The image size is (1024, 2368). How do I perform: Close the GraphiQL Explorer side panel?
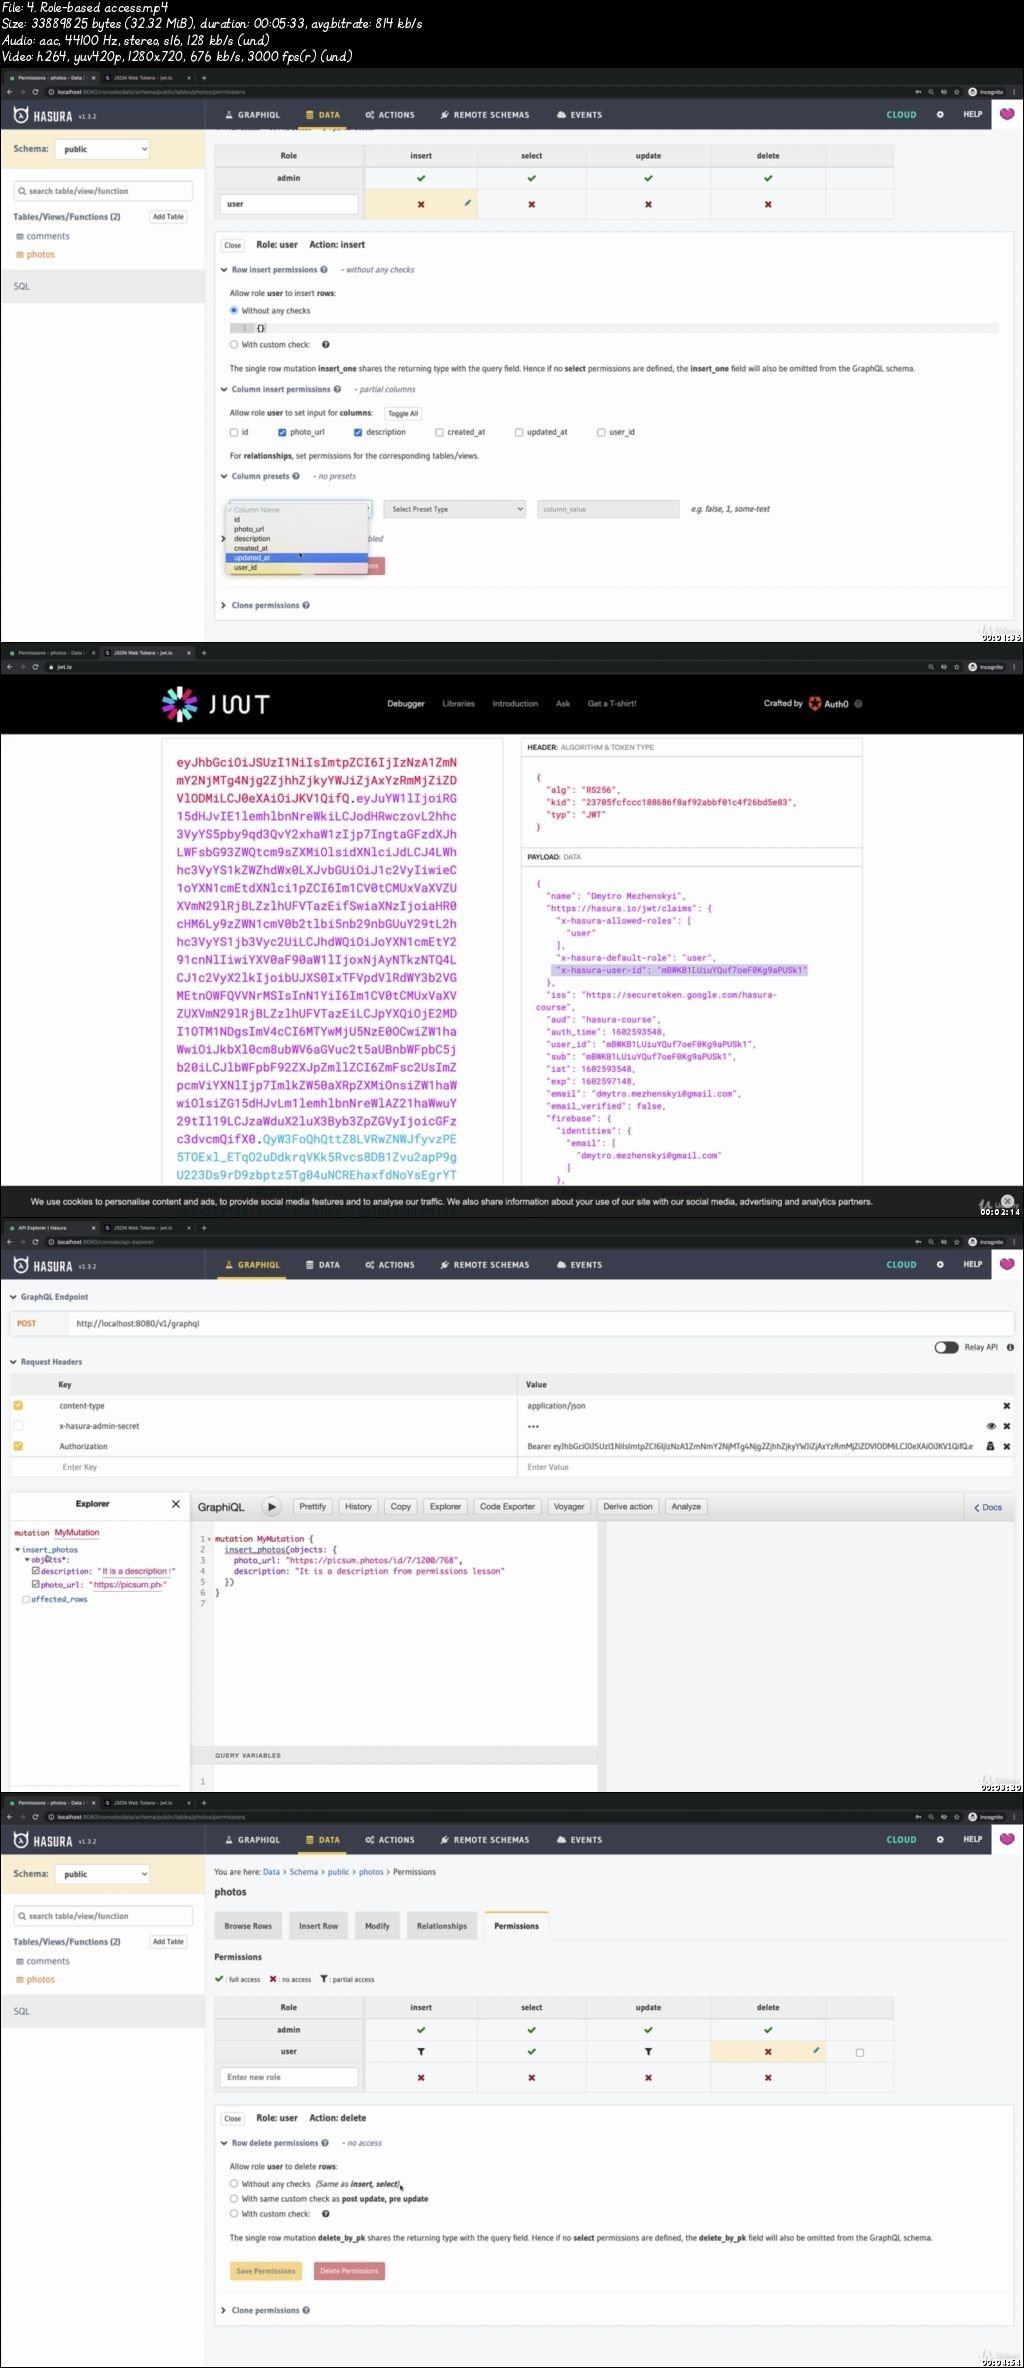pyautogui.click(x=176, y=1504)
